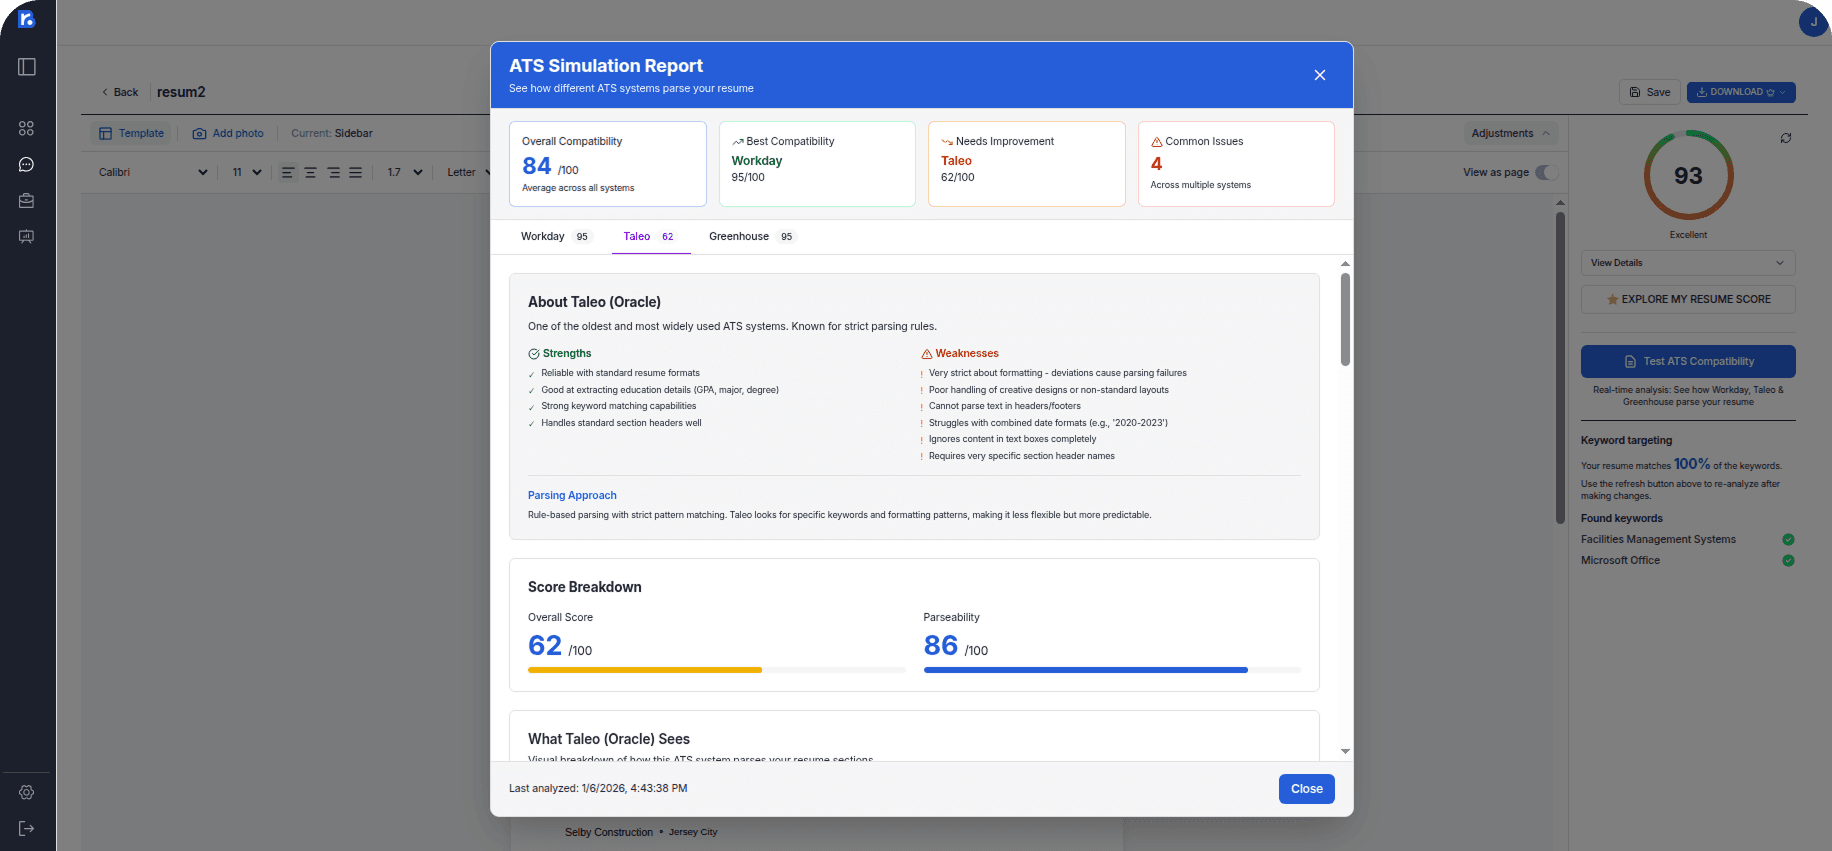Open the settings gear icon
This screenshot has height=851, width=1832.
tap(26, 792)
